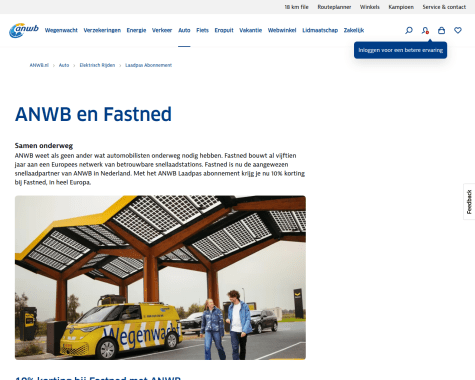
Task: Open the Routeplanner link
Action: 334,7
